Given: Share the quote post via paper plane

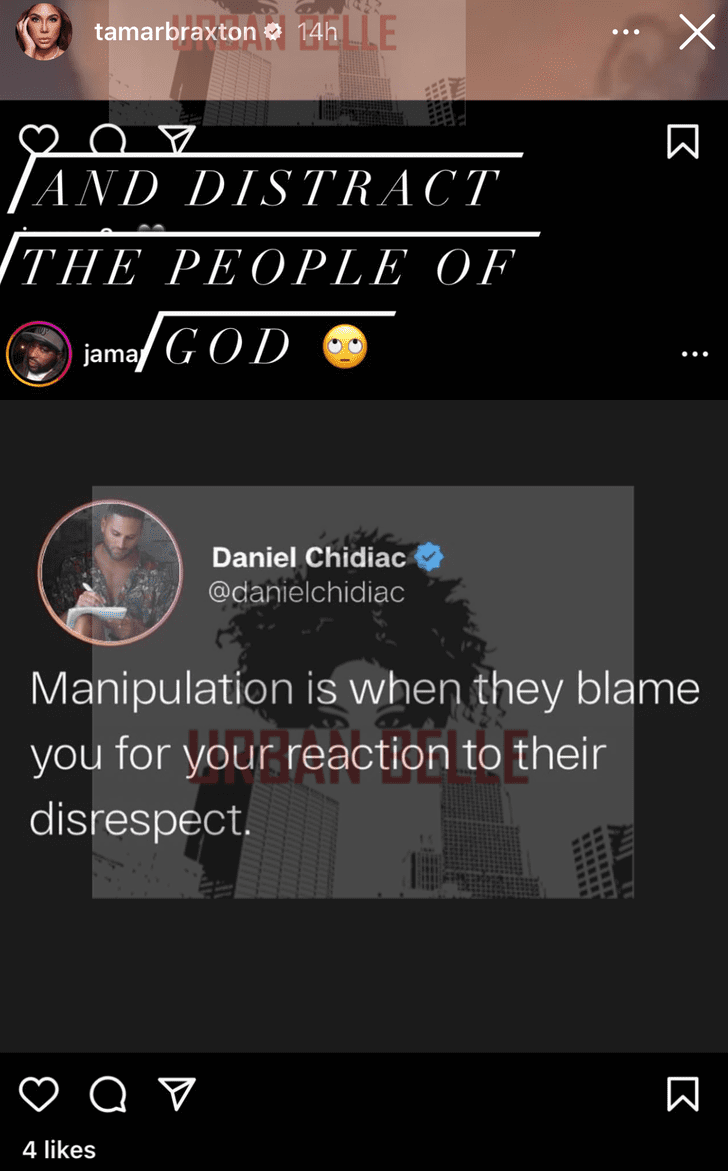Looking at the screenshot, I should [x=177, y=1094].
